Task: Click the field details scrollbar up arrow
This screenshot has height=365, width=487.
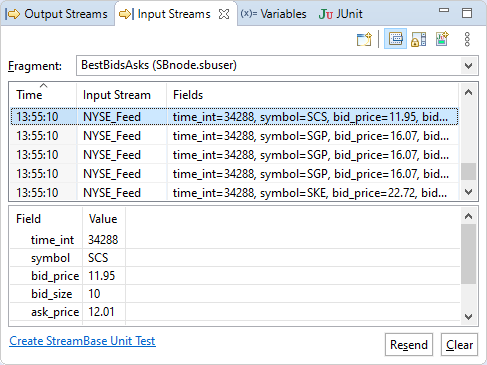Action: click(x=468, y=216)
